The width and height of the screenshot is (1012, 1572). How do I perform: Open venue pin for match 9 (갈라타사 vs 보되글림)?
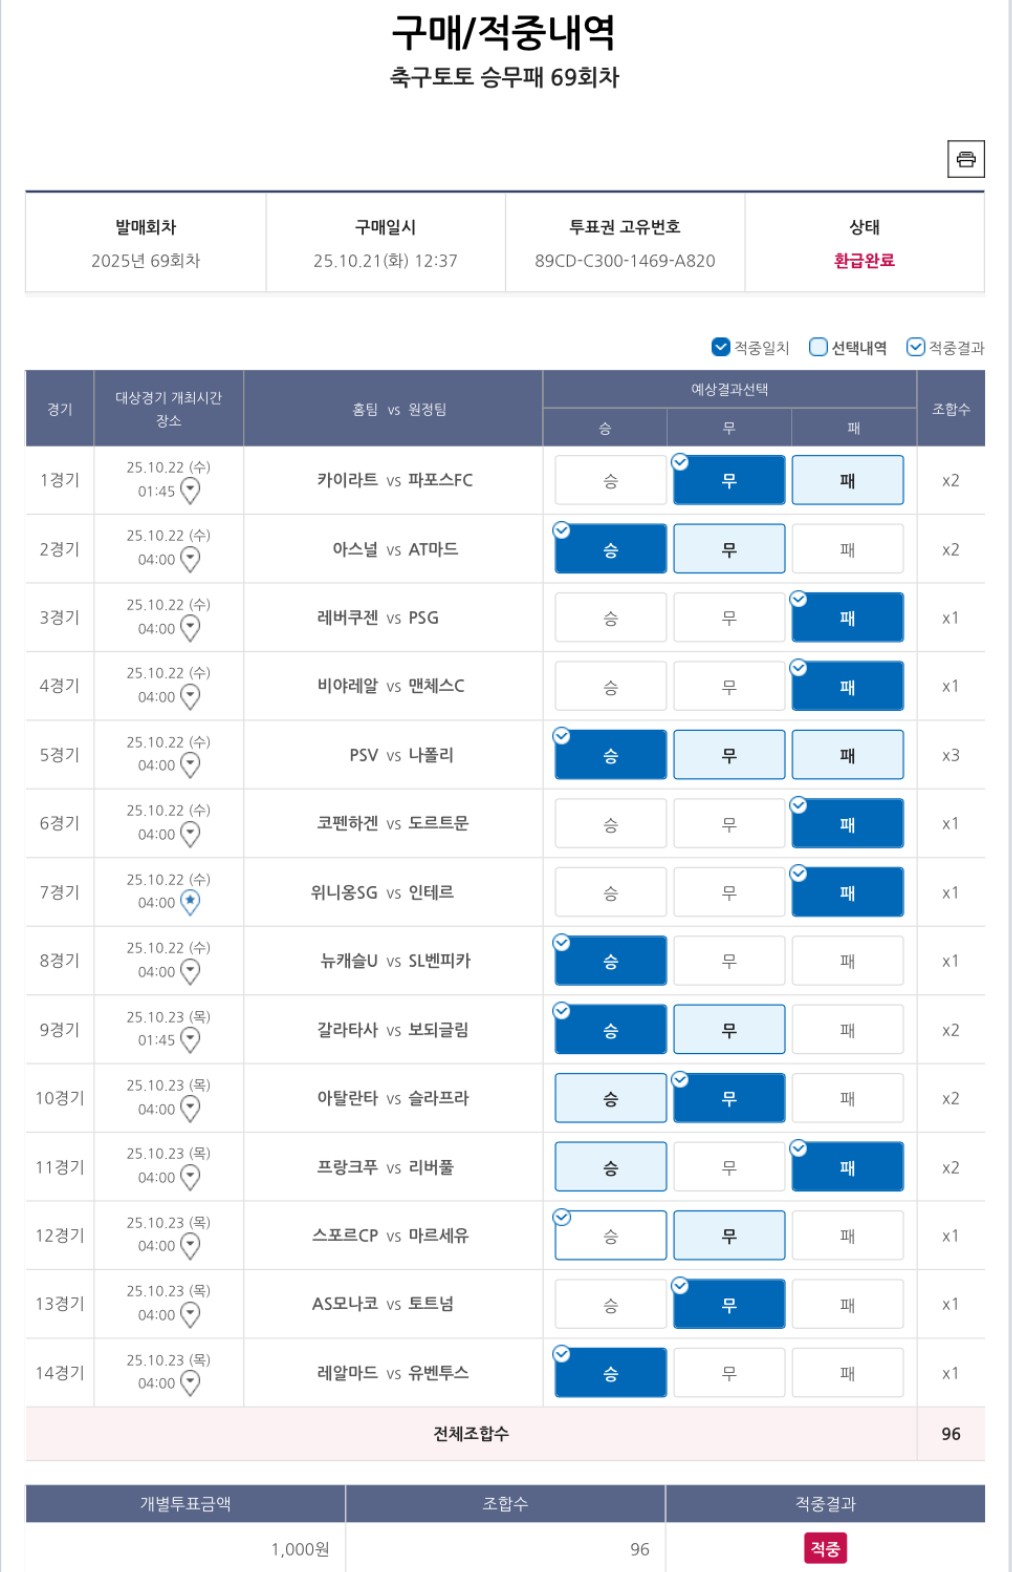(x=190, y=1040)
